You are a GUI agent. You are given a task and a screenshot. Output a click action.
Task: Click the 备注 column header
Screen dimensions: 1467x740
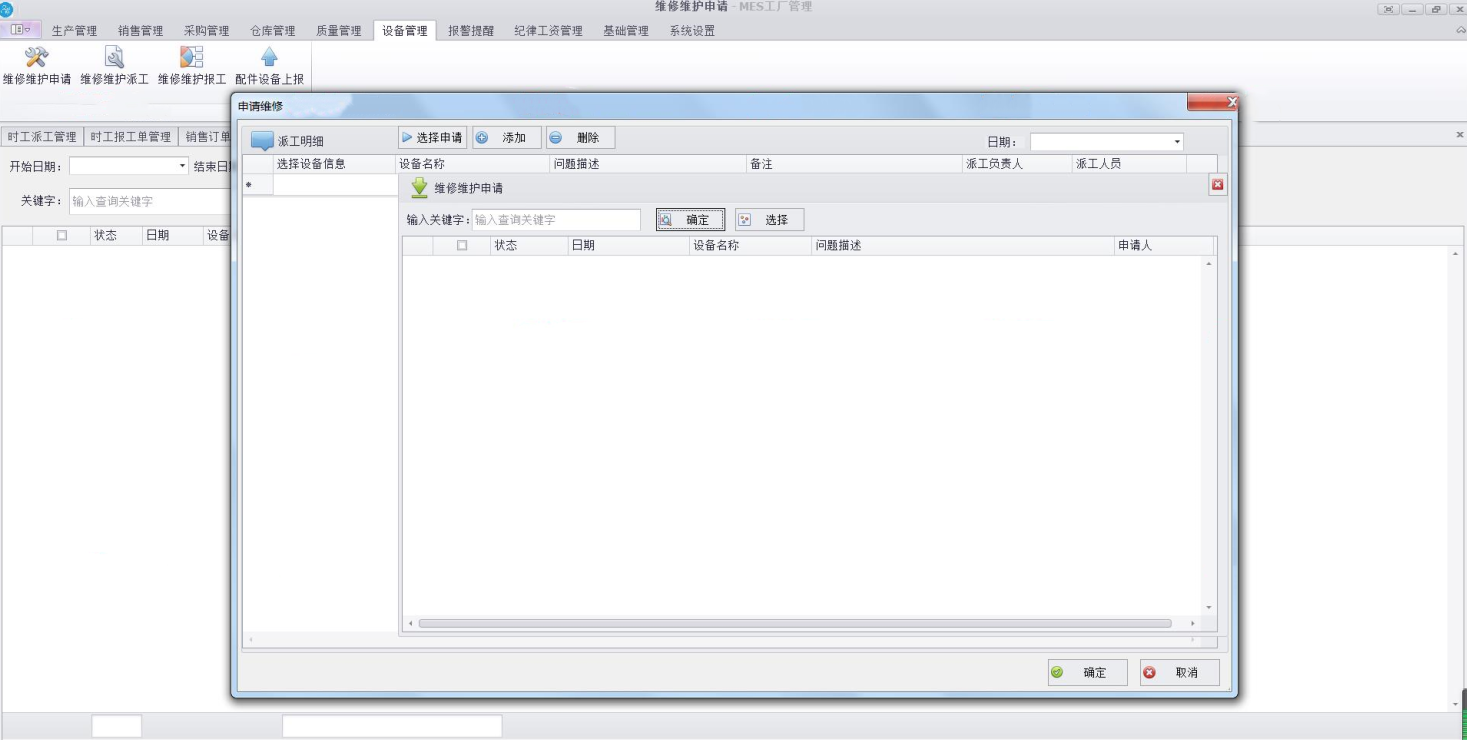pos(855,164)
